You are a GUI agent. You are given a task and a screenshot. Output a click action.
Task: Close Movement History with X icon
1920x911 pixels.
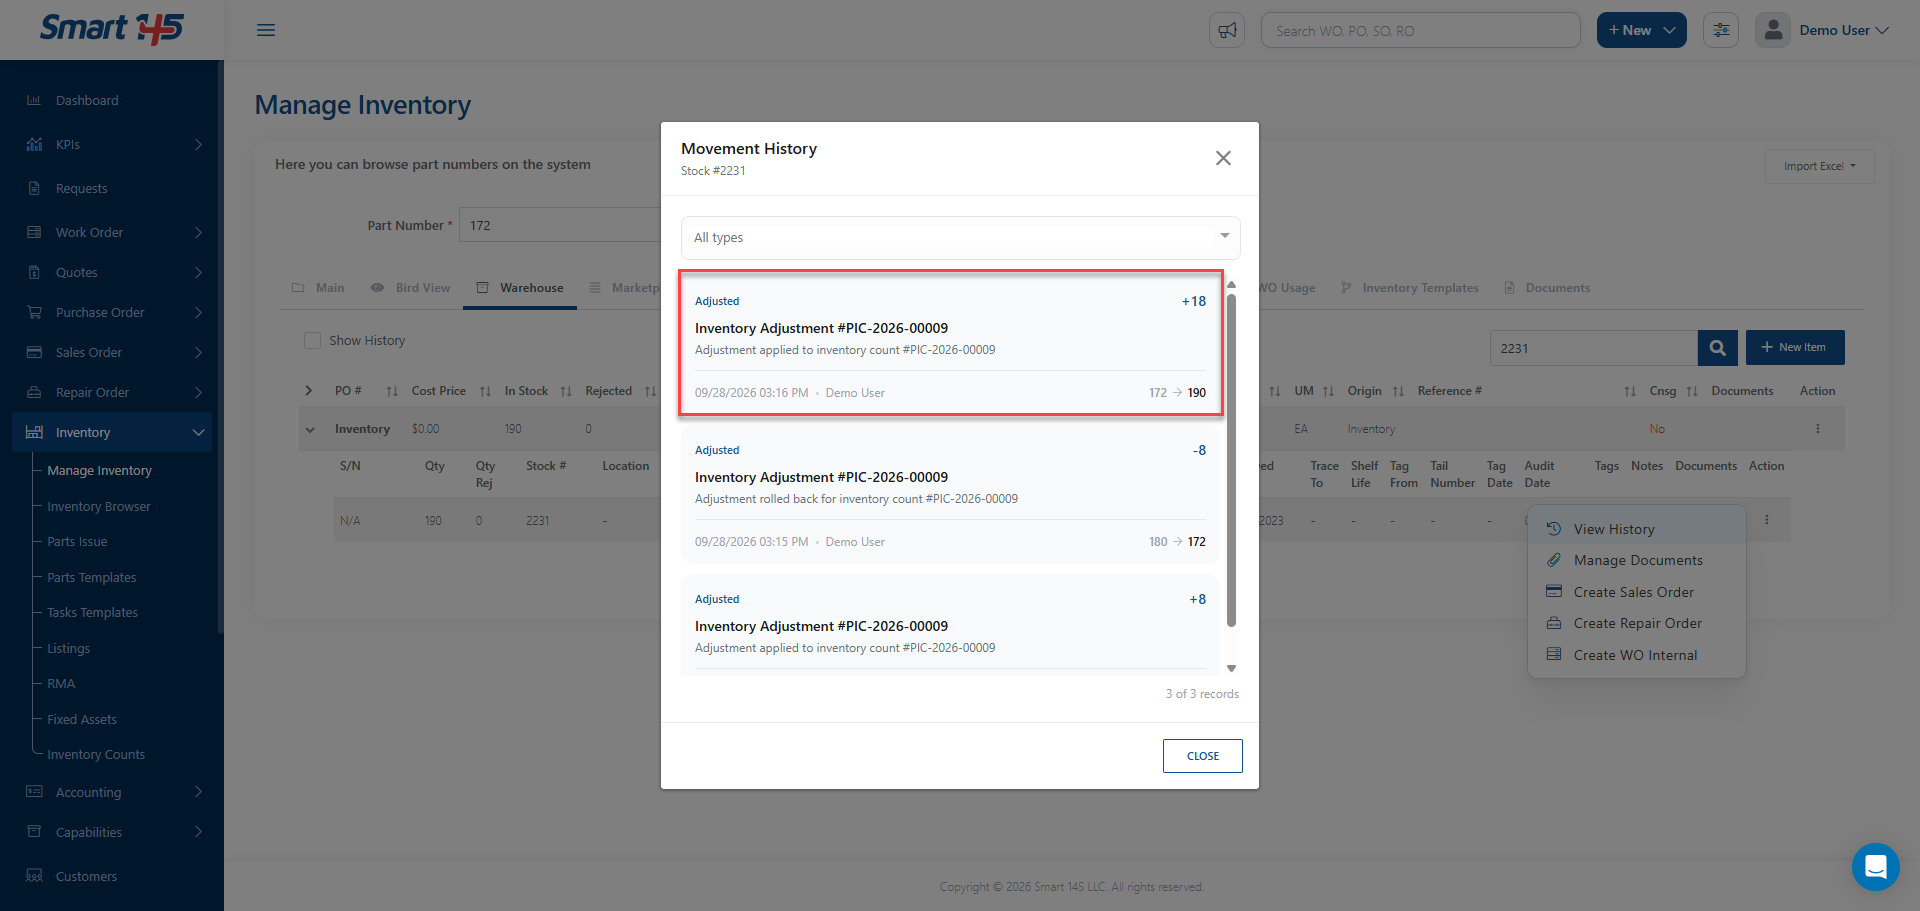[1223, 158]
